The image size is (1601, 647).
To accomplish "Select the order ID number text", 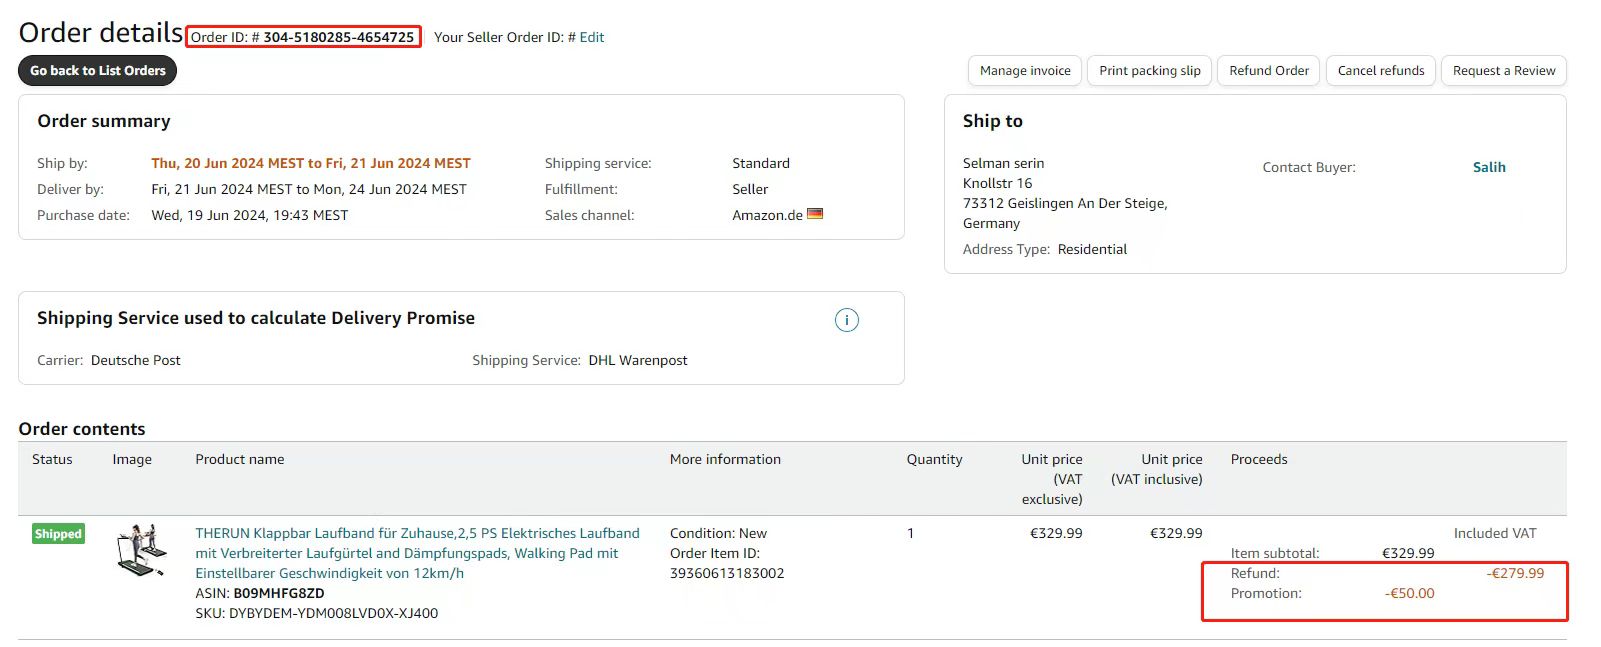I will click(338, 38).
